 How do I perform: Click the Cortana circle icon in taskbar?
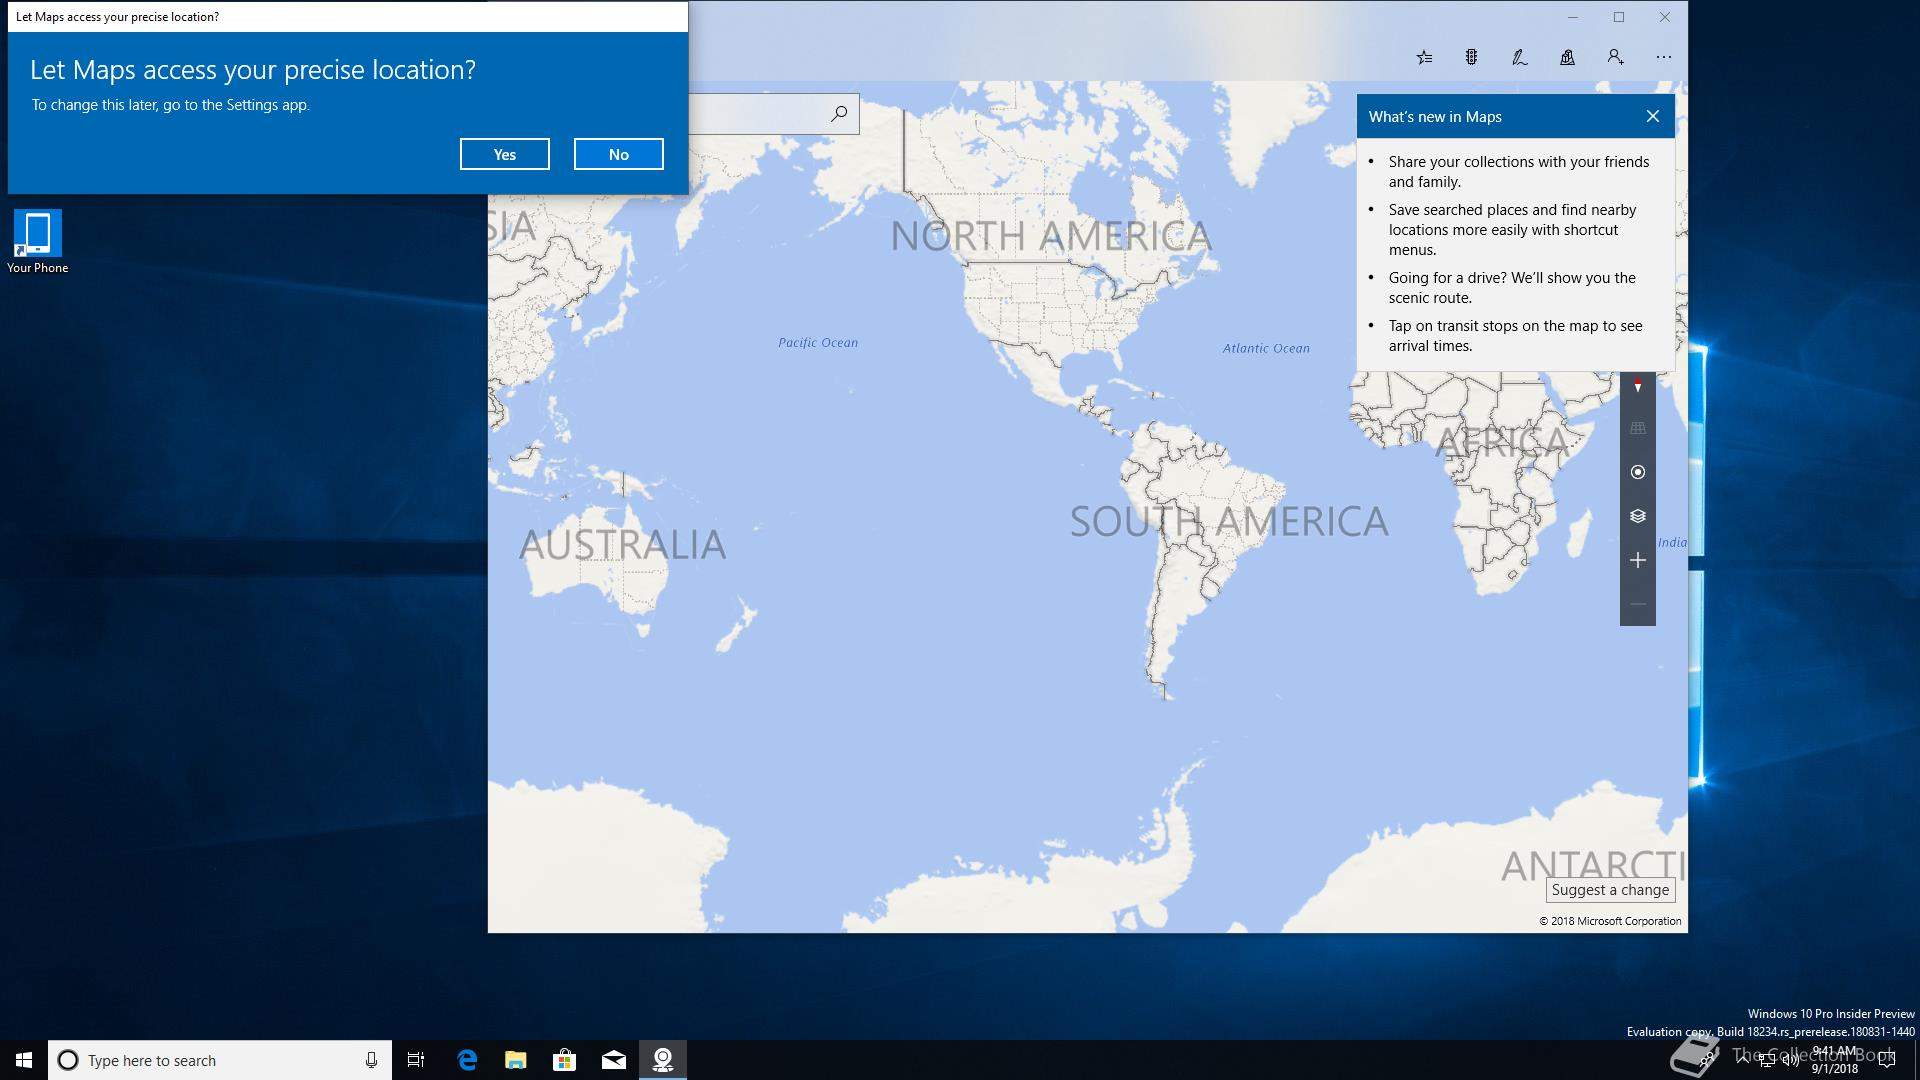coord(68,1060)
